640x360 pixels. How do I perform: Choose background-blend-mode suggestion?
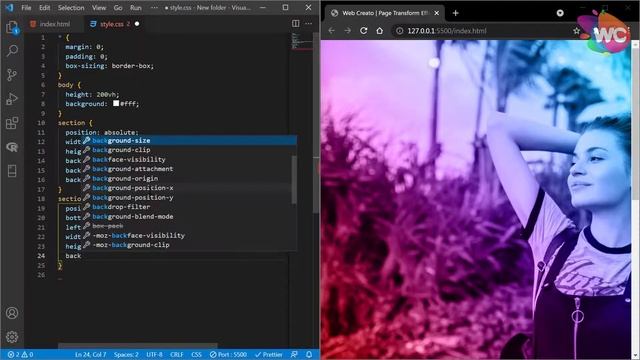tap(189, 216)
